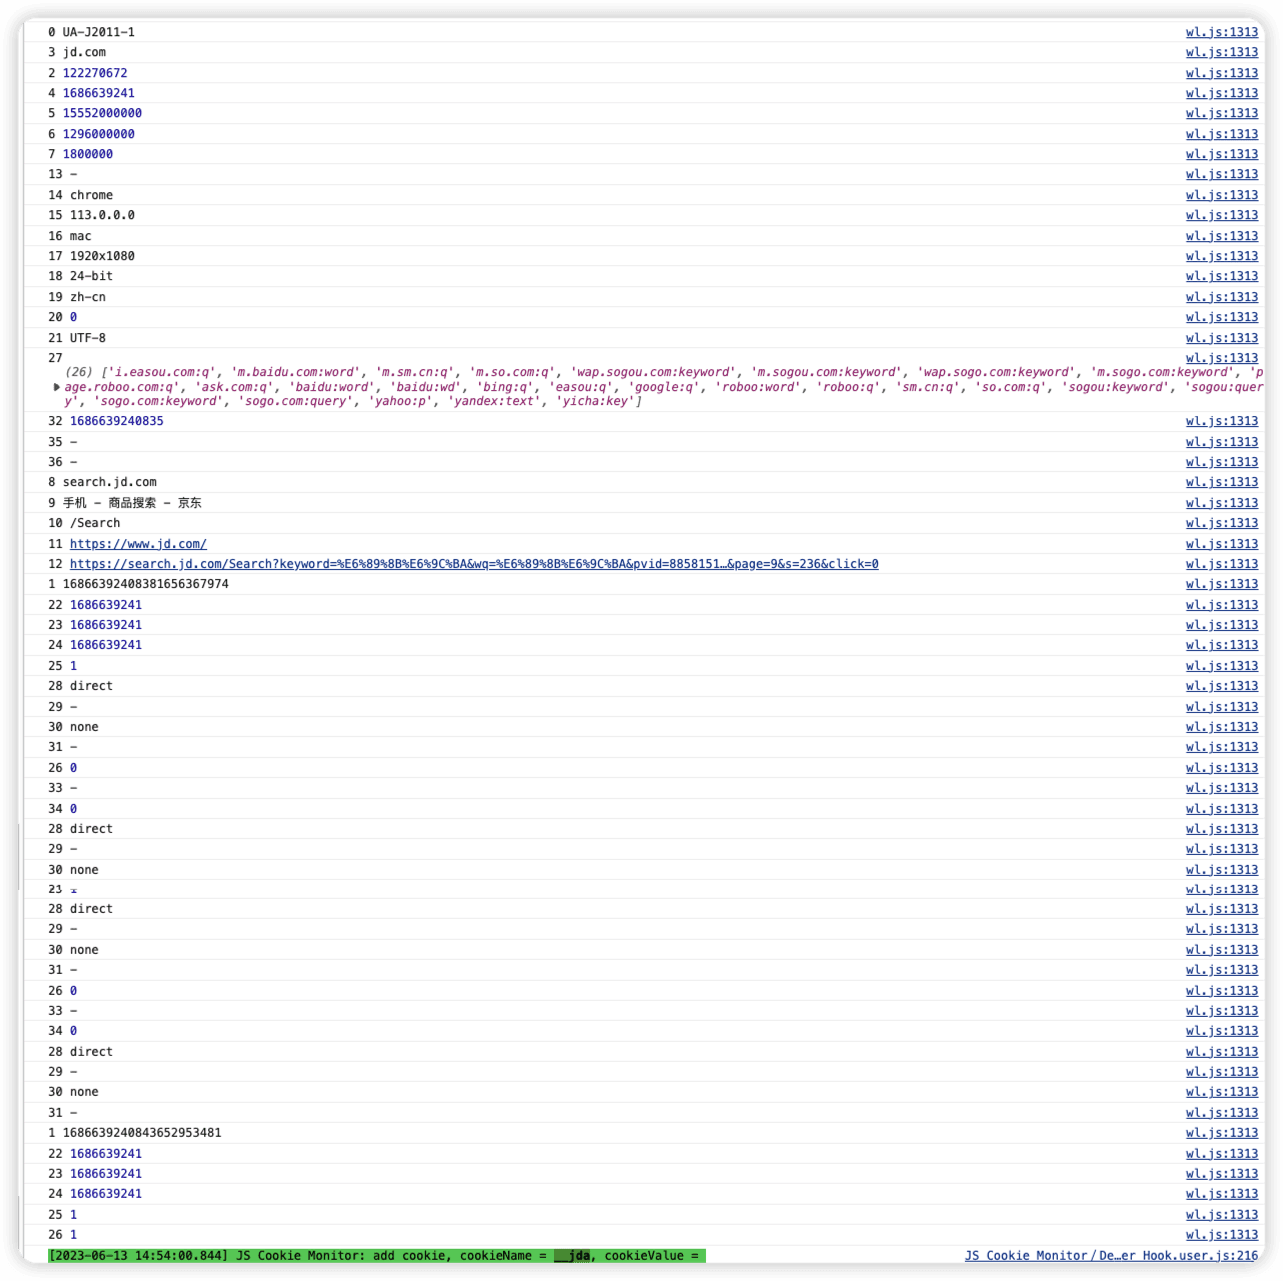Open source link beside 16866392408436529​53481

click(x=1221, y=1133)
